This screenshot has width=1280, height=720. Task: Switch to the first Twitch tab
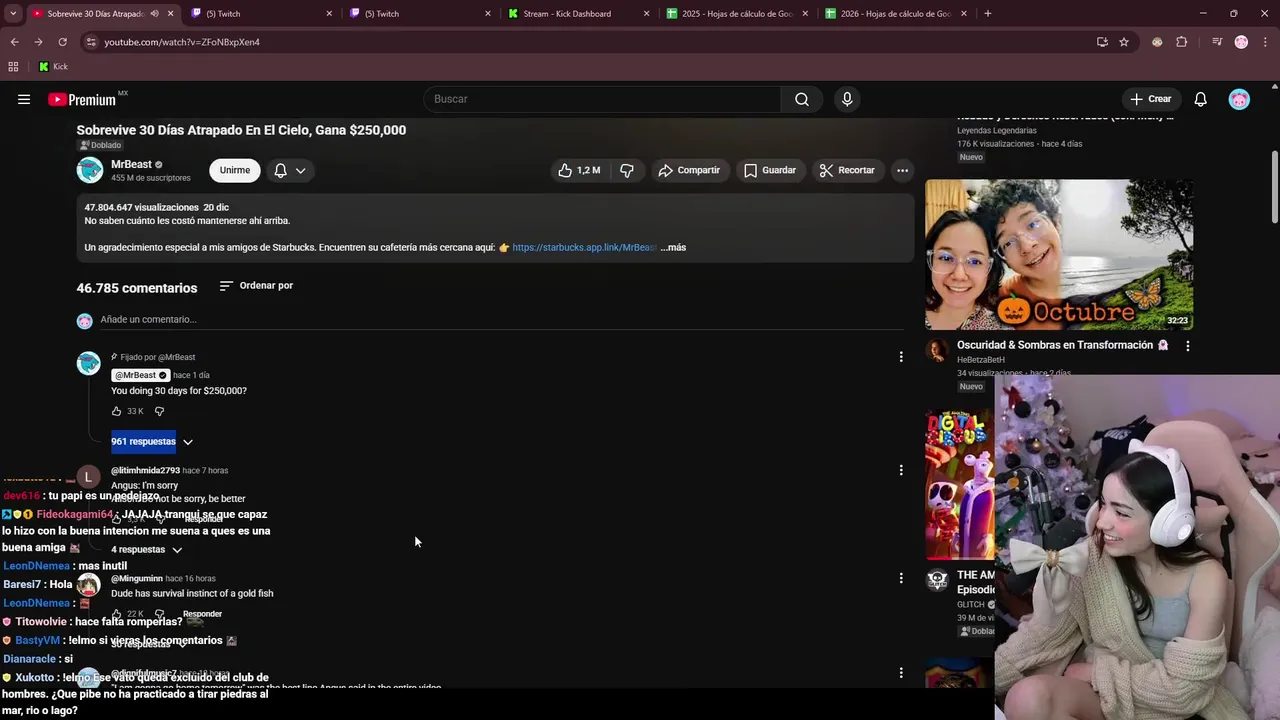pos(260,14)
